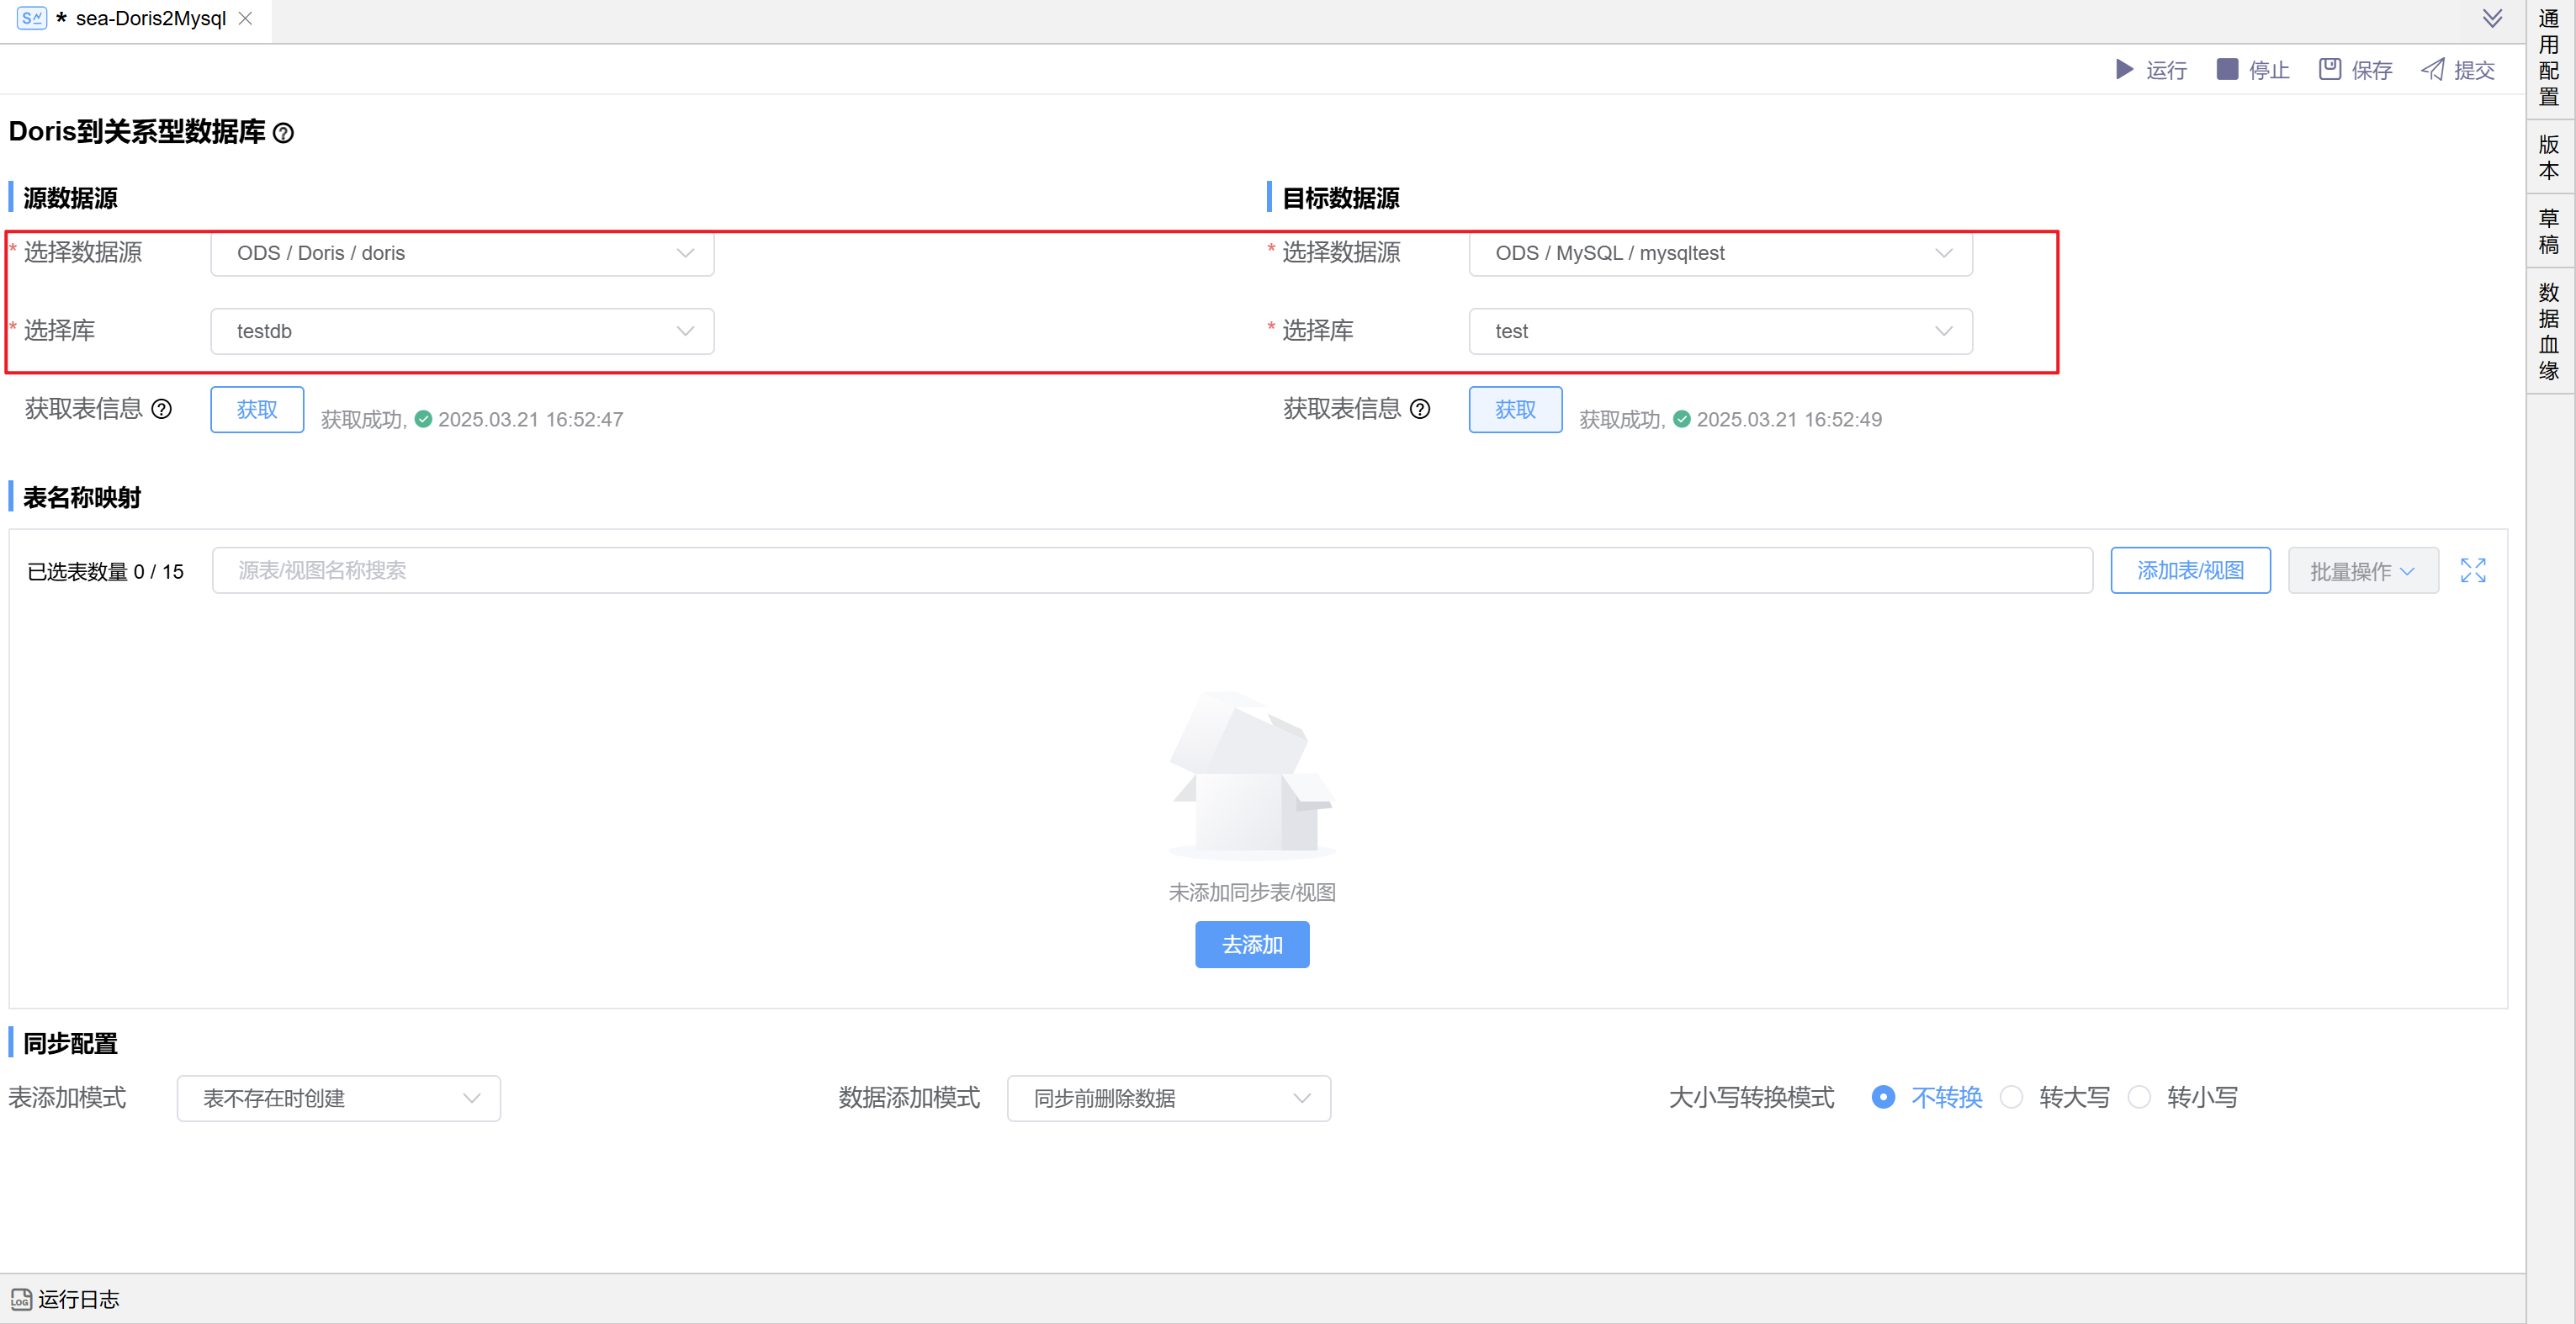Select the 转小写 radio option
Viewport: 2576px width, 1324px height.
[2139, 1097]
